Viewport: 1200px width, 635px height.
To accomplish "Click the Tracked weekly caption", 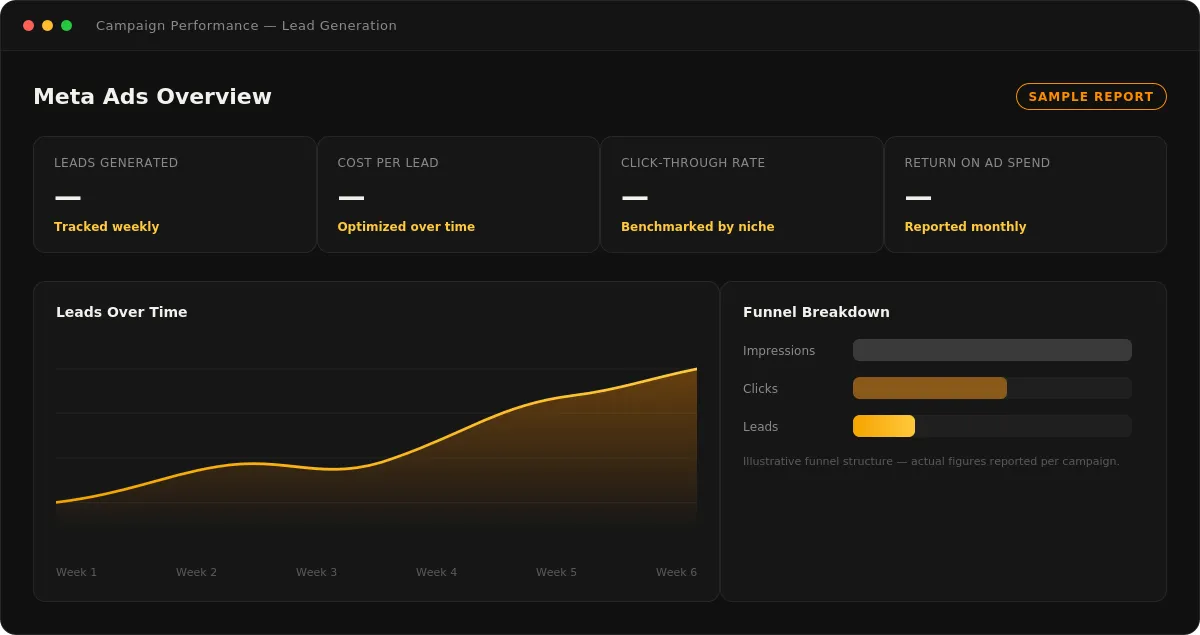I will [106, 227].
